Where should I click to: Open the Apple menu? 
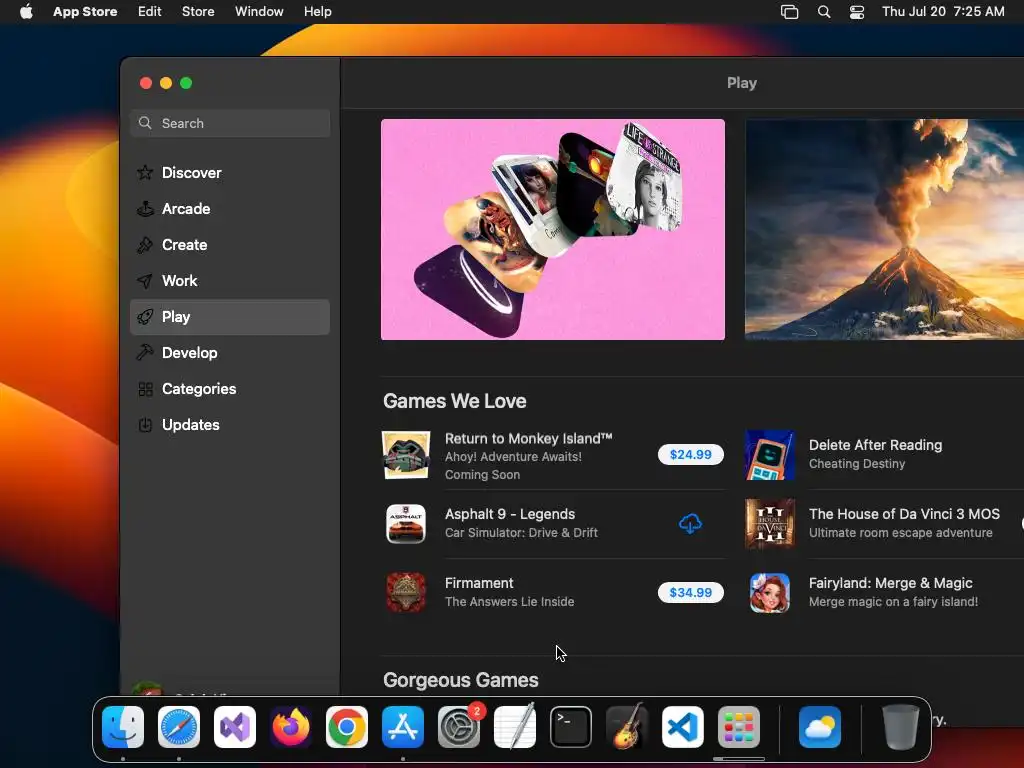[26, 11]
